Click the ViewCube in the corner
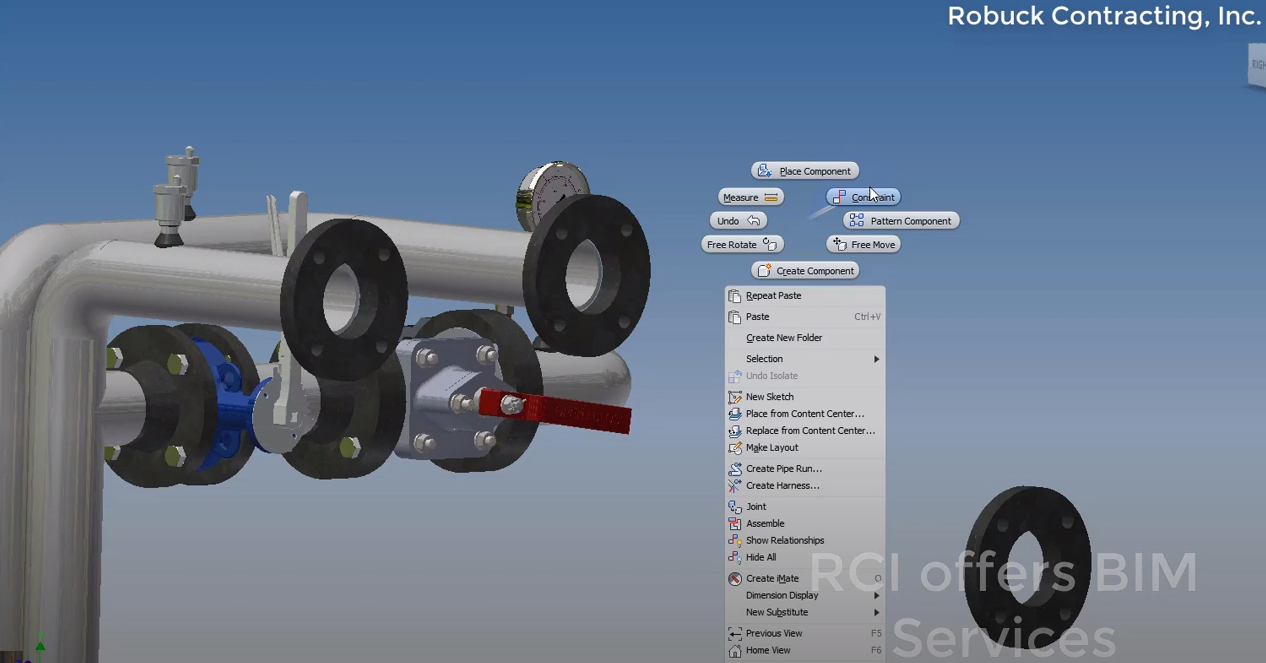Screen dimensions: 1266x663 click(x=1256, y=66)
